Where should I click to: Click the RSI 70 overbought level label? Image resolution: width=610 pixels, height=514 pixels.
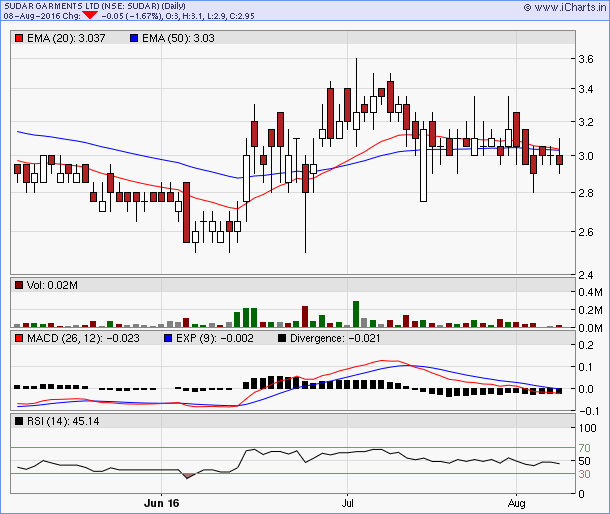coord(584,448)
